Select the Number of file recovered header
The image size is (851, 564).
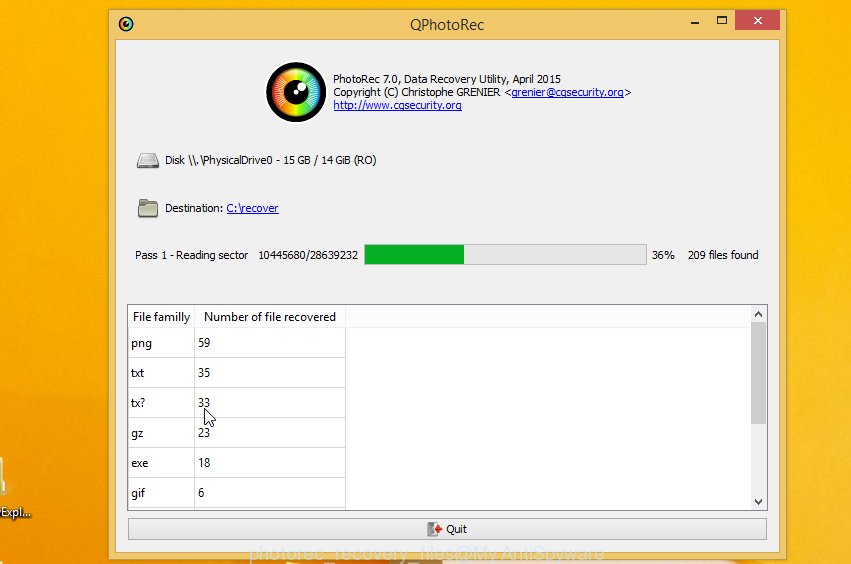270,317
